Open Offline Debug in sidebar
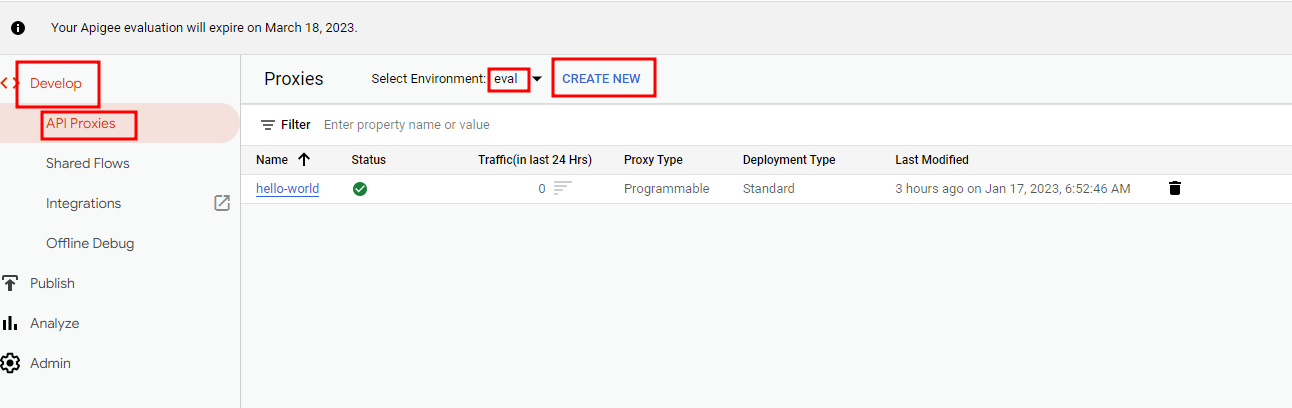Screen dimensions: 1292x408 click(x=90, y=243)
